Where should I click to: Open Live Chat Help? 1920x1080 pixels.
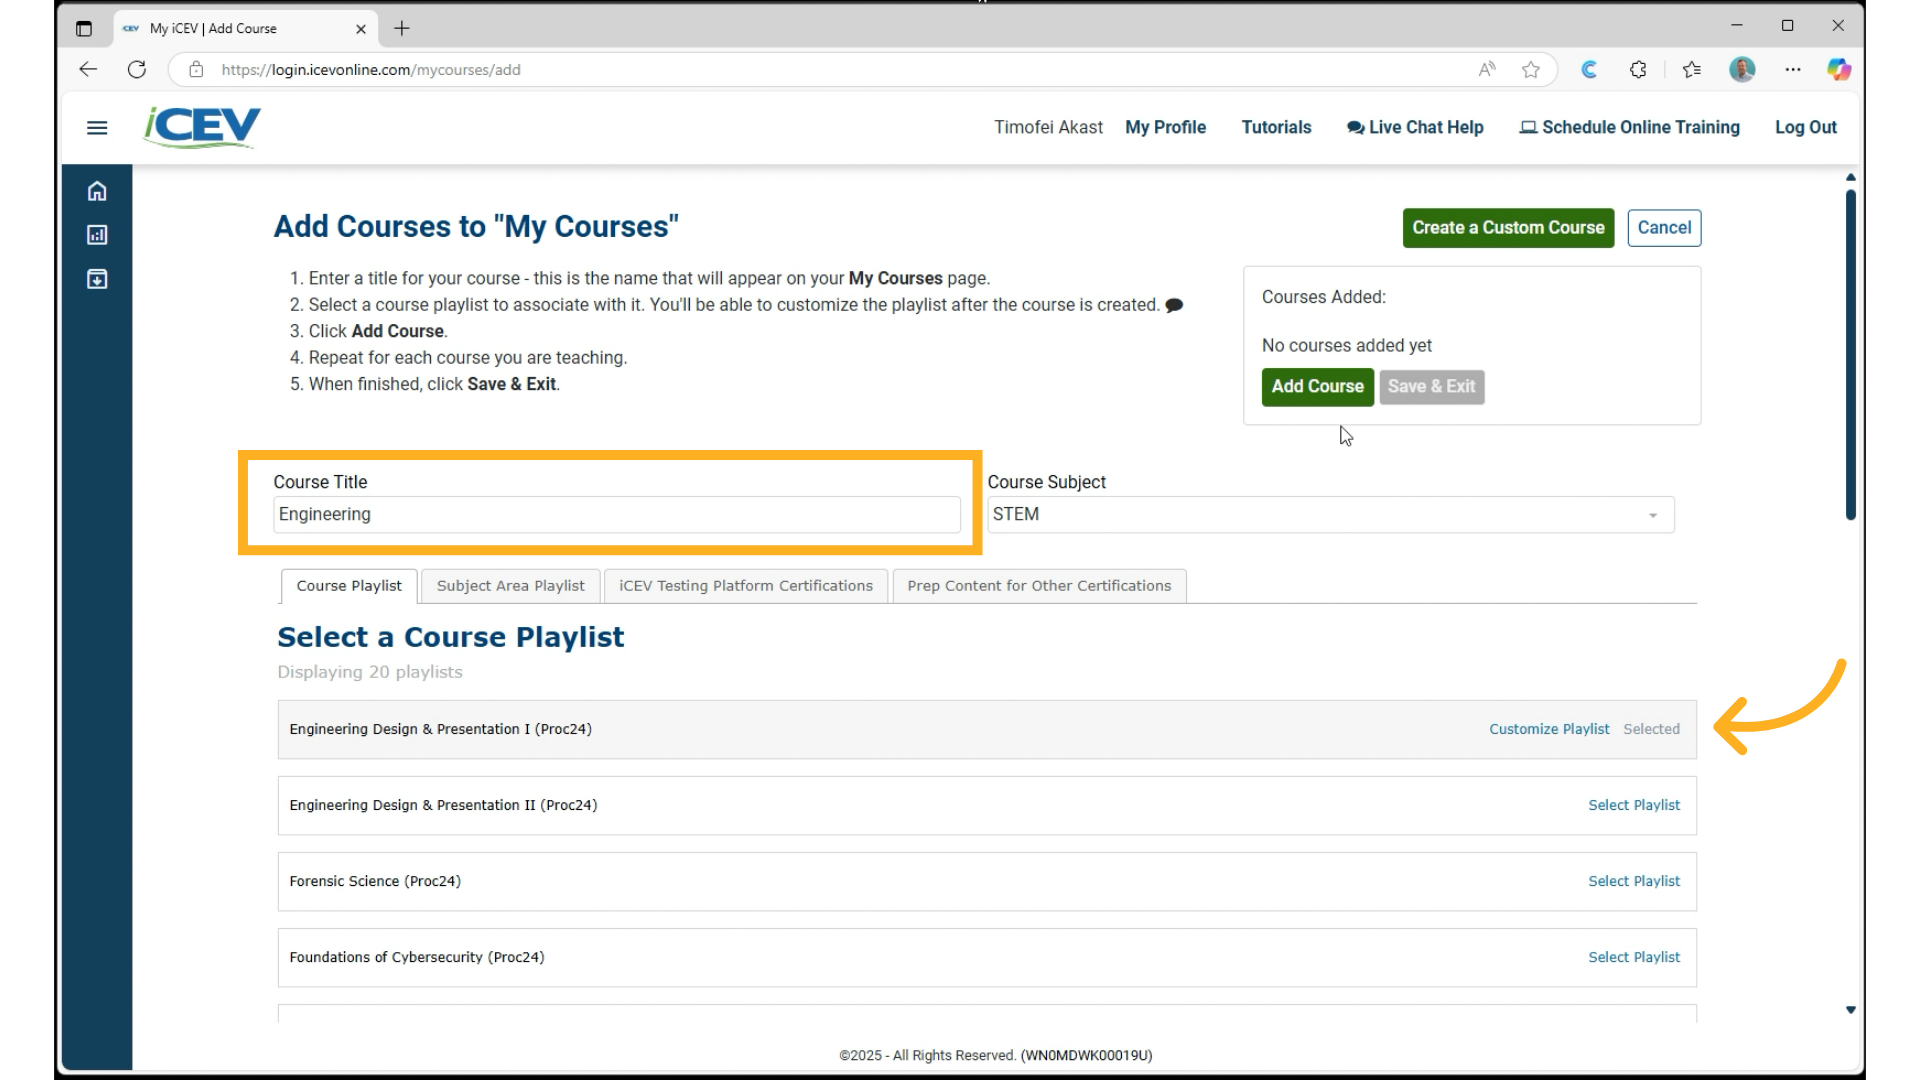coord(1415,127)
